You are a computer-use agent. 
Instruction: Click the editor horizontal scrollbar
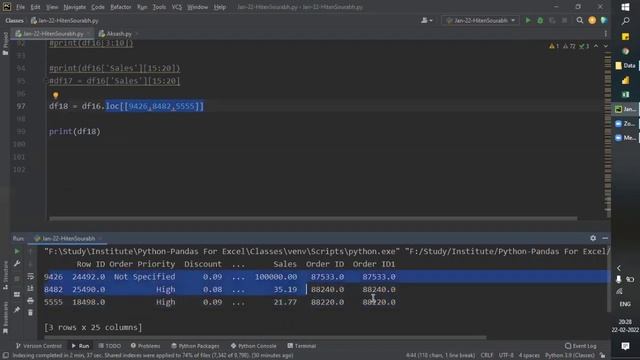[x=313, y=218]
